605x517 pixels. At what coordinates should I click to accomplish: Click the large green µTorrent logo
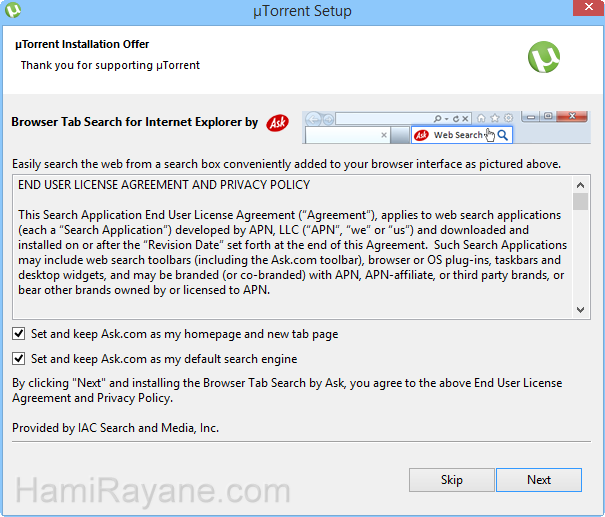[x=544, y=57]
